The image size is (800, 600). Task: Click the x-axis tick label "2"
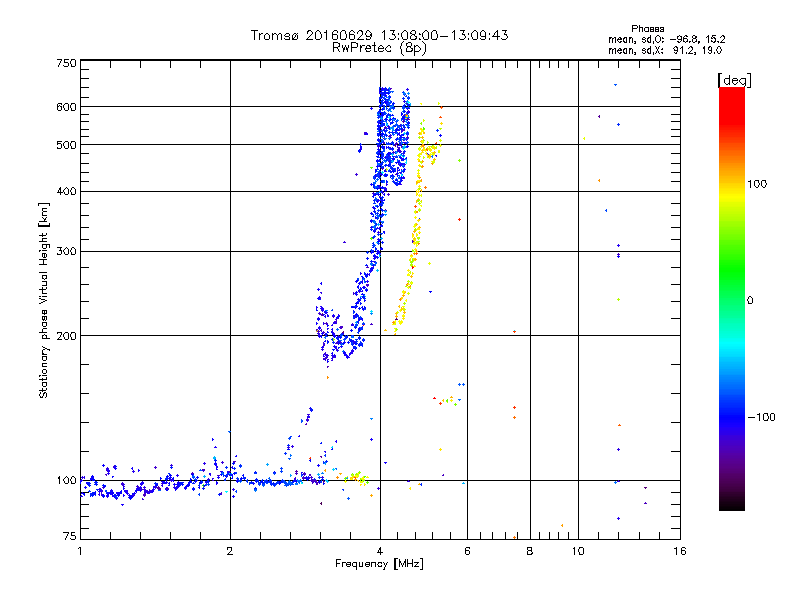pyautogui.click(x=230, y=551)
